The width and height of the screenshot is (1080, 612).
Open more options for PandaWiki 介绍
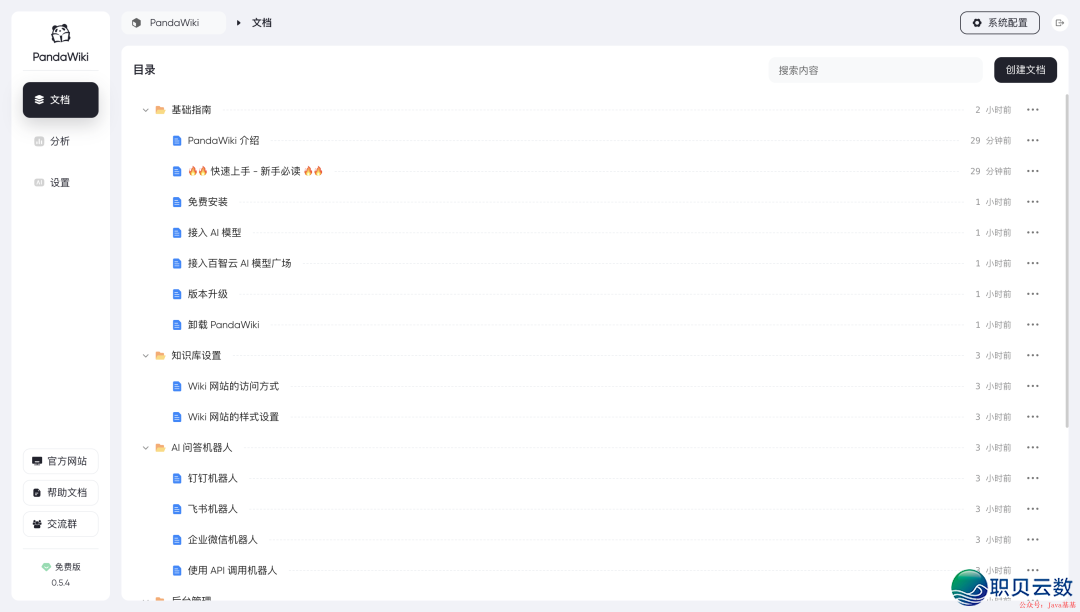(x=1032, y=140)
